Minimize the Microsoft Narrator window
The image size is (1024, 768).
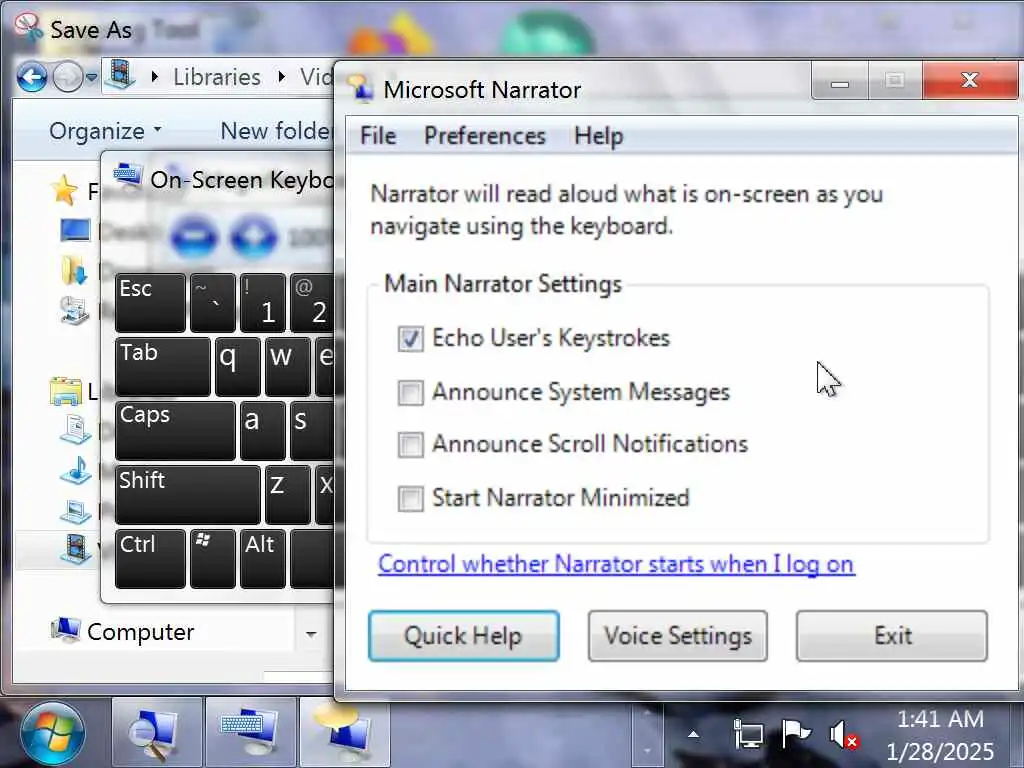click(840, 81)
